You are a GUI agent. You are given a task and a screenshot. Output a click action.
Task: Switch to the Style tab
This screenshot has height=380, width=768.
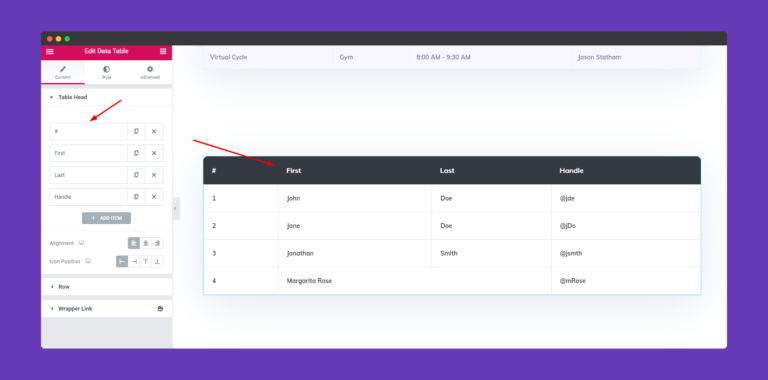[x=106, y=72]
